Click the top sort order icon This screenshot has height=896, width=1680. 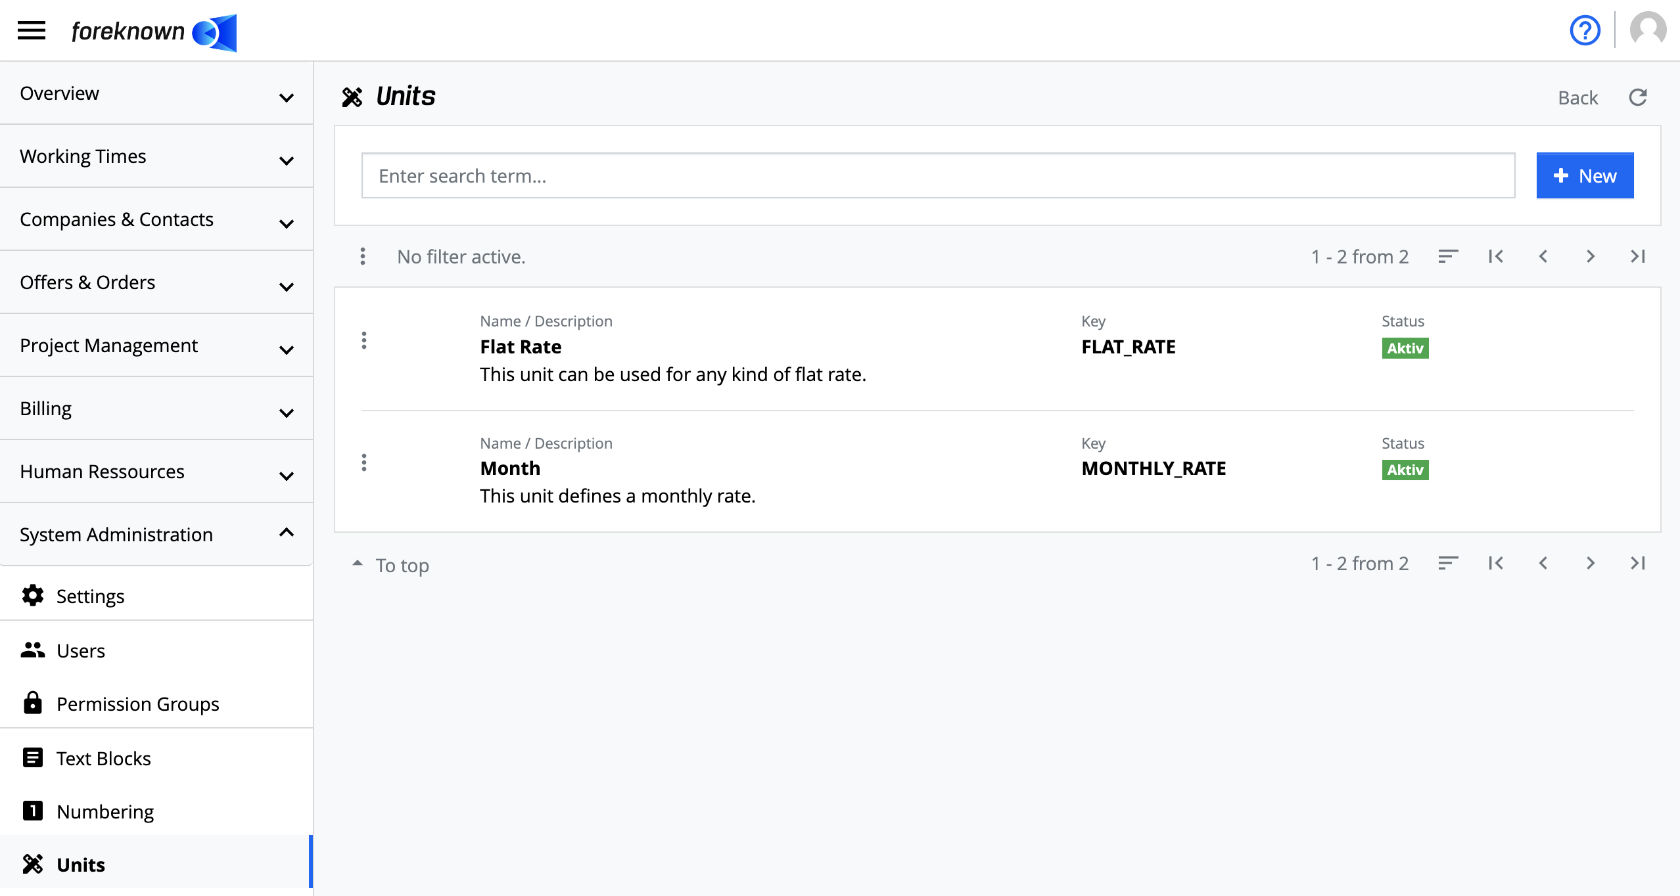tap(1448, 257)
